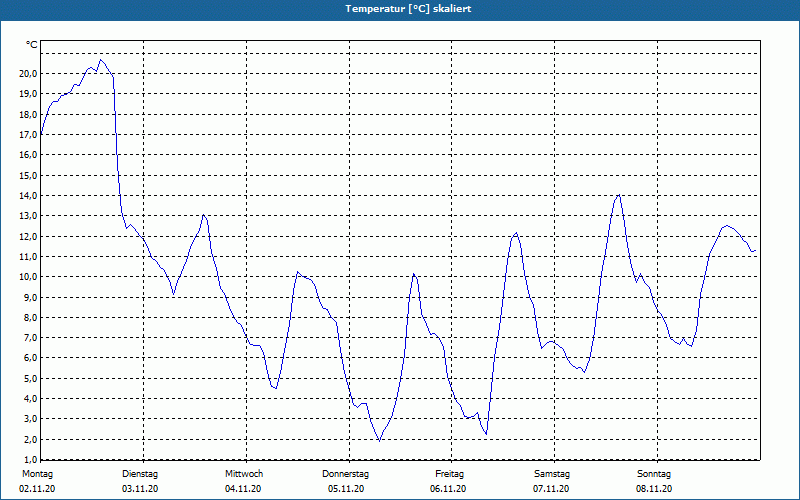
Task: Click the title 'Temperatur [°C] skaliert'
Action: [408, 9]
